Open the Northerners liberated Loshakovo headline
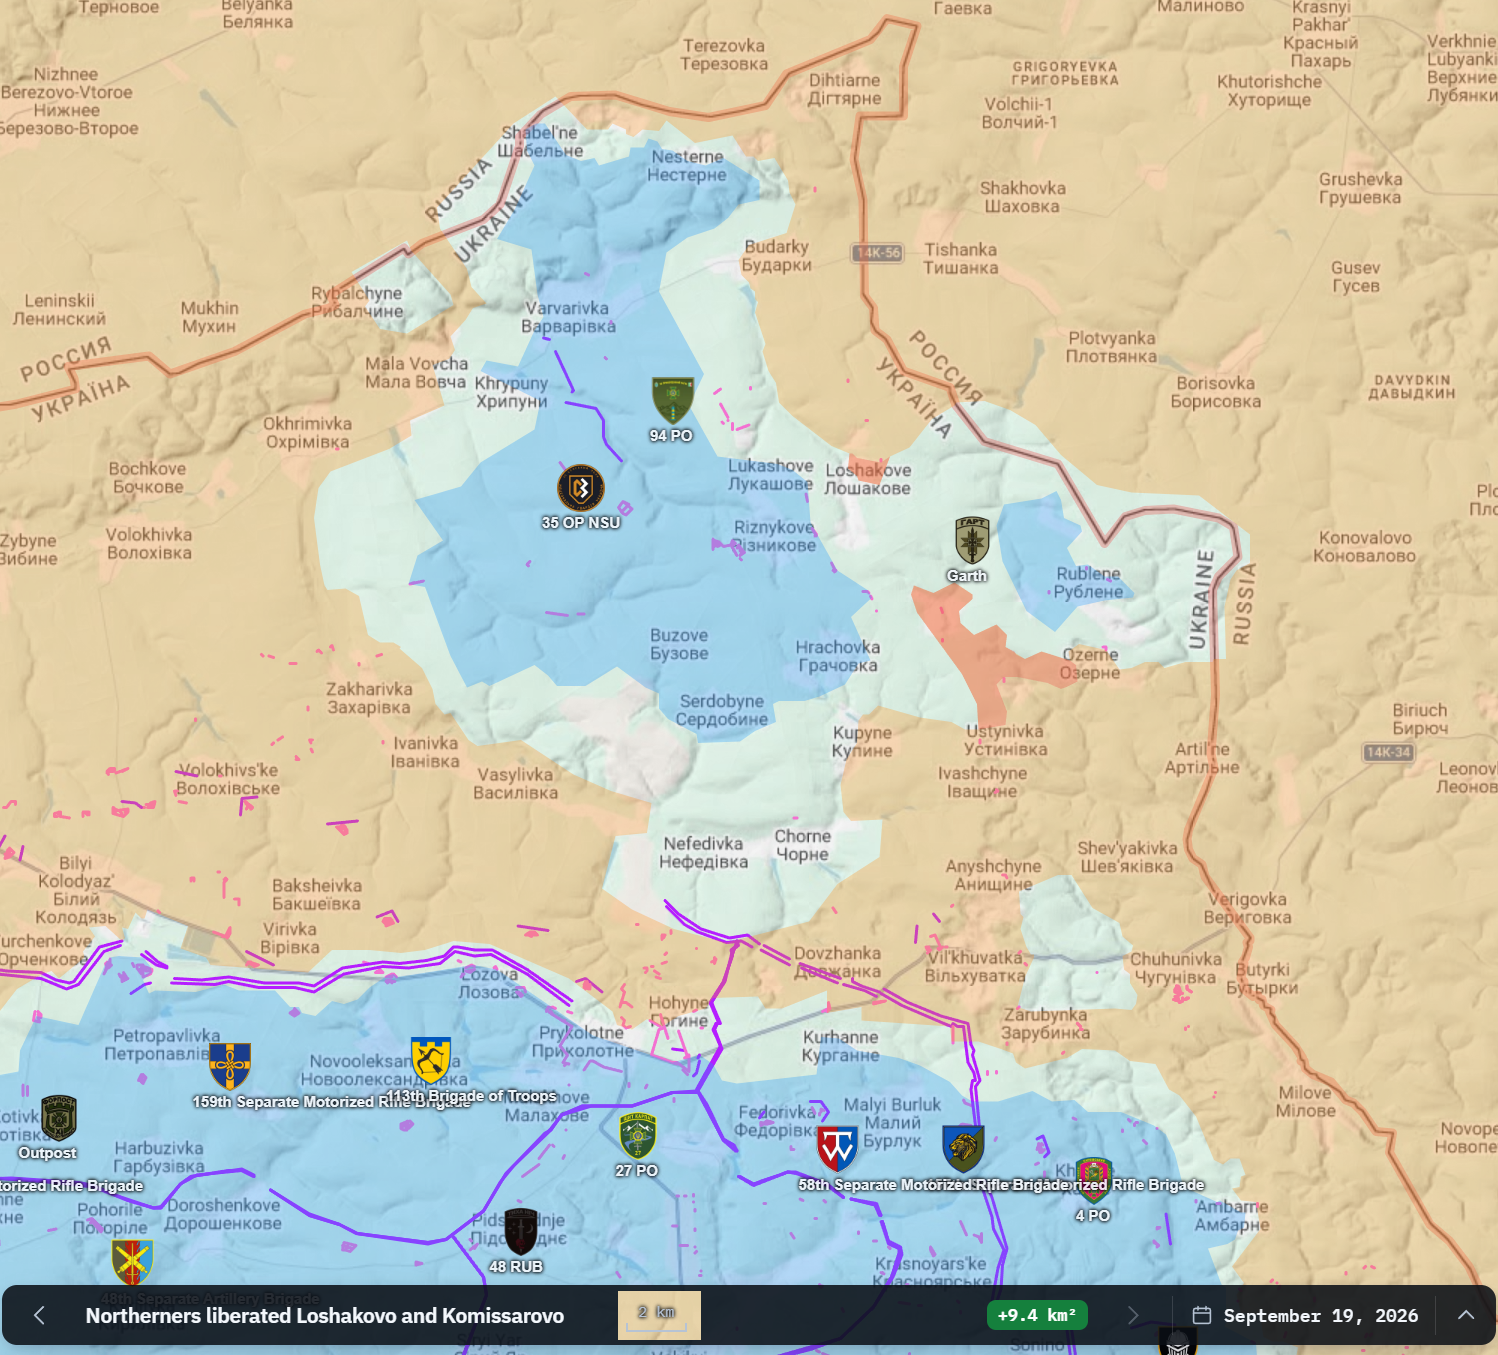The width and height of the screenshot is (1498, 1355). tap(325, 1316)
